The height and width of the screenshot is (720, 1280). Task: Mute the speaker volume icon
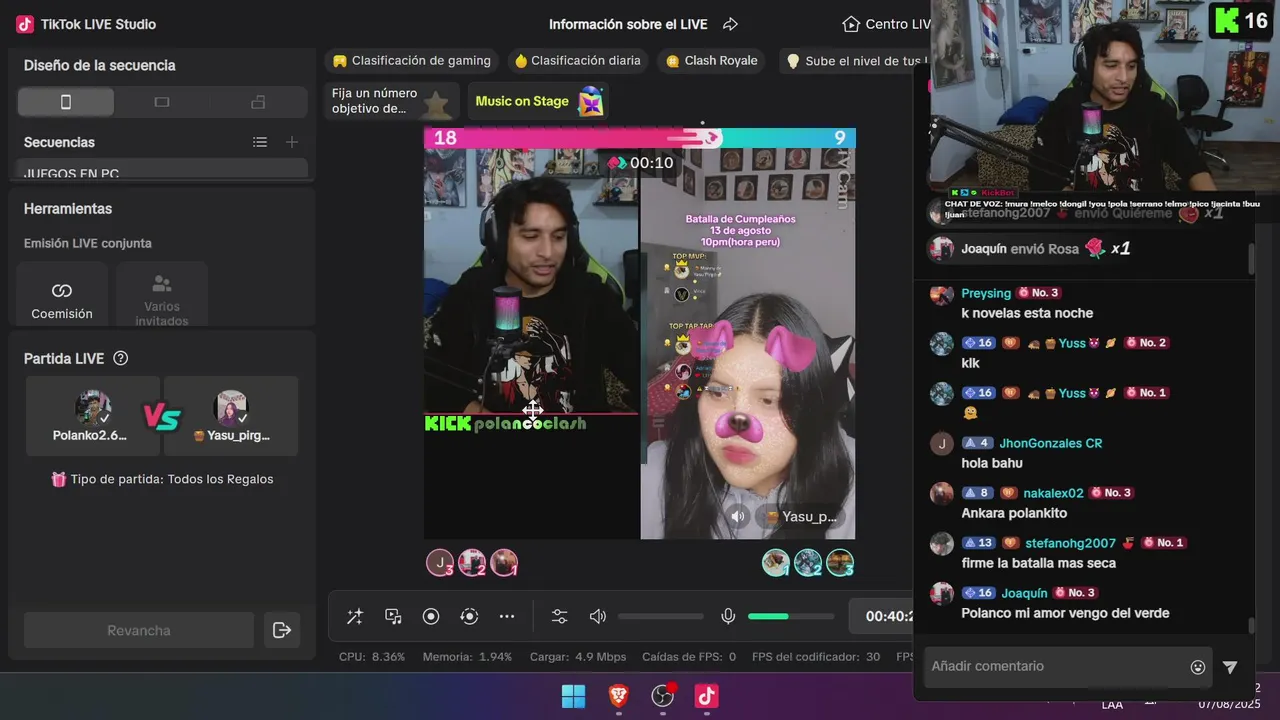click(598, 617)
